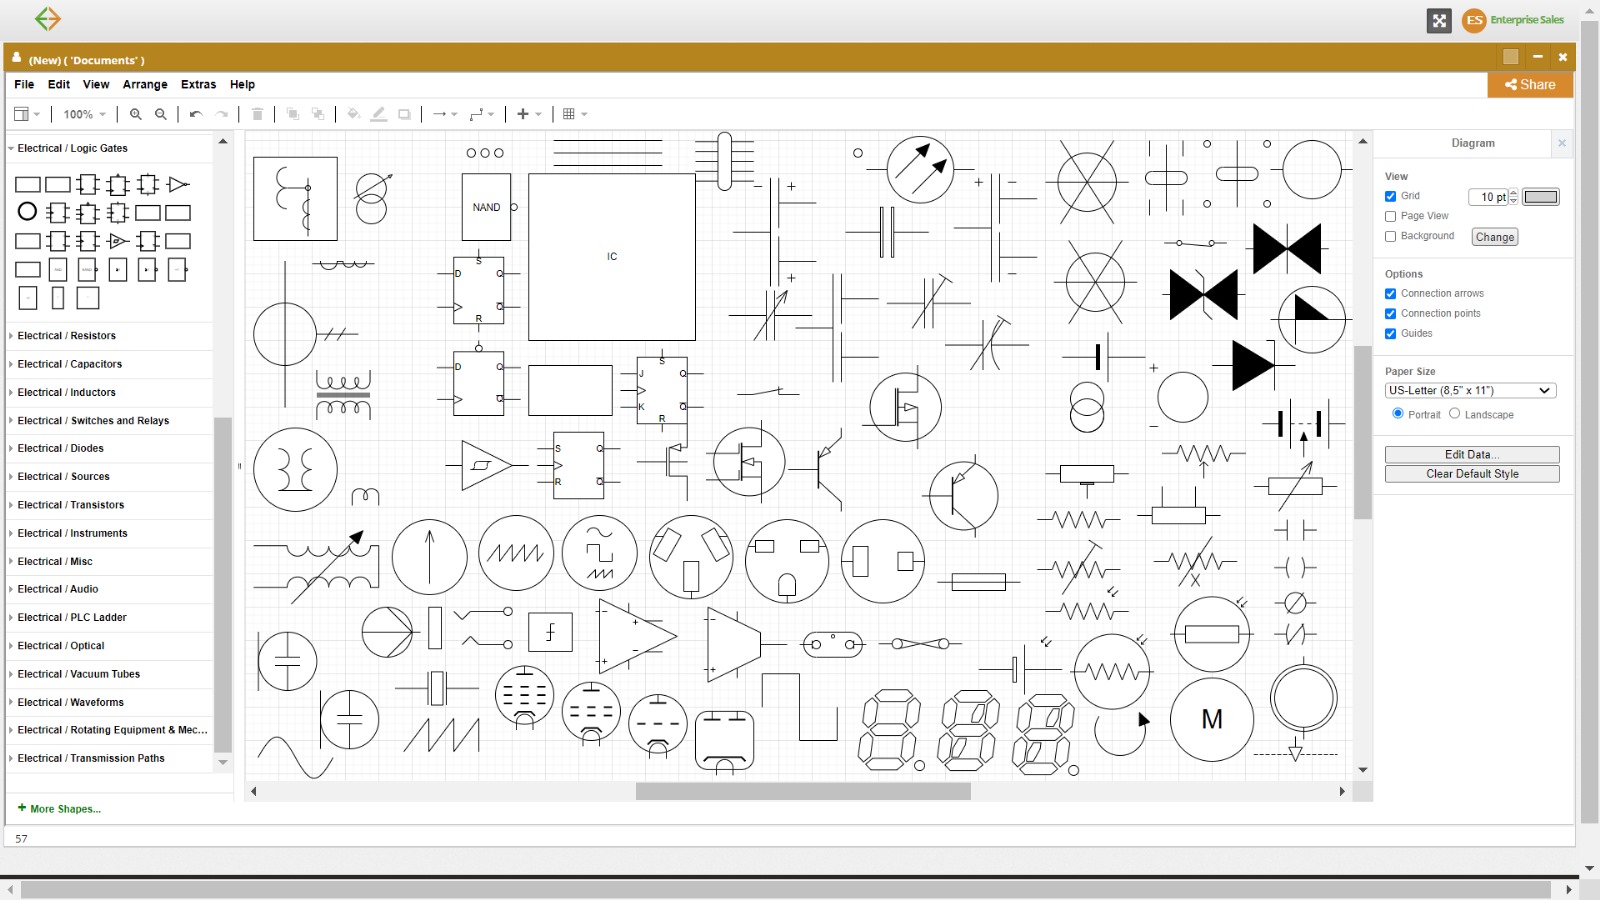Click Enterprise Sales account name
This screenshot has height=900, width=1600.
(1527, 20)
